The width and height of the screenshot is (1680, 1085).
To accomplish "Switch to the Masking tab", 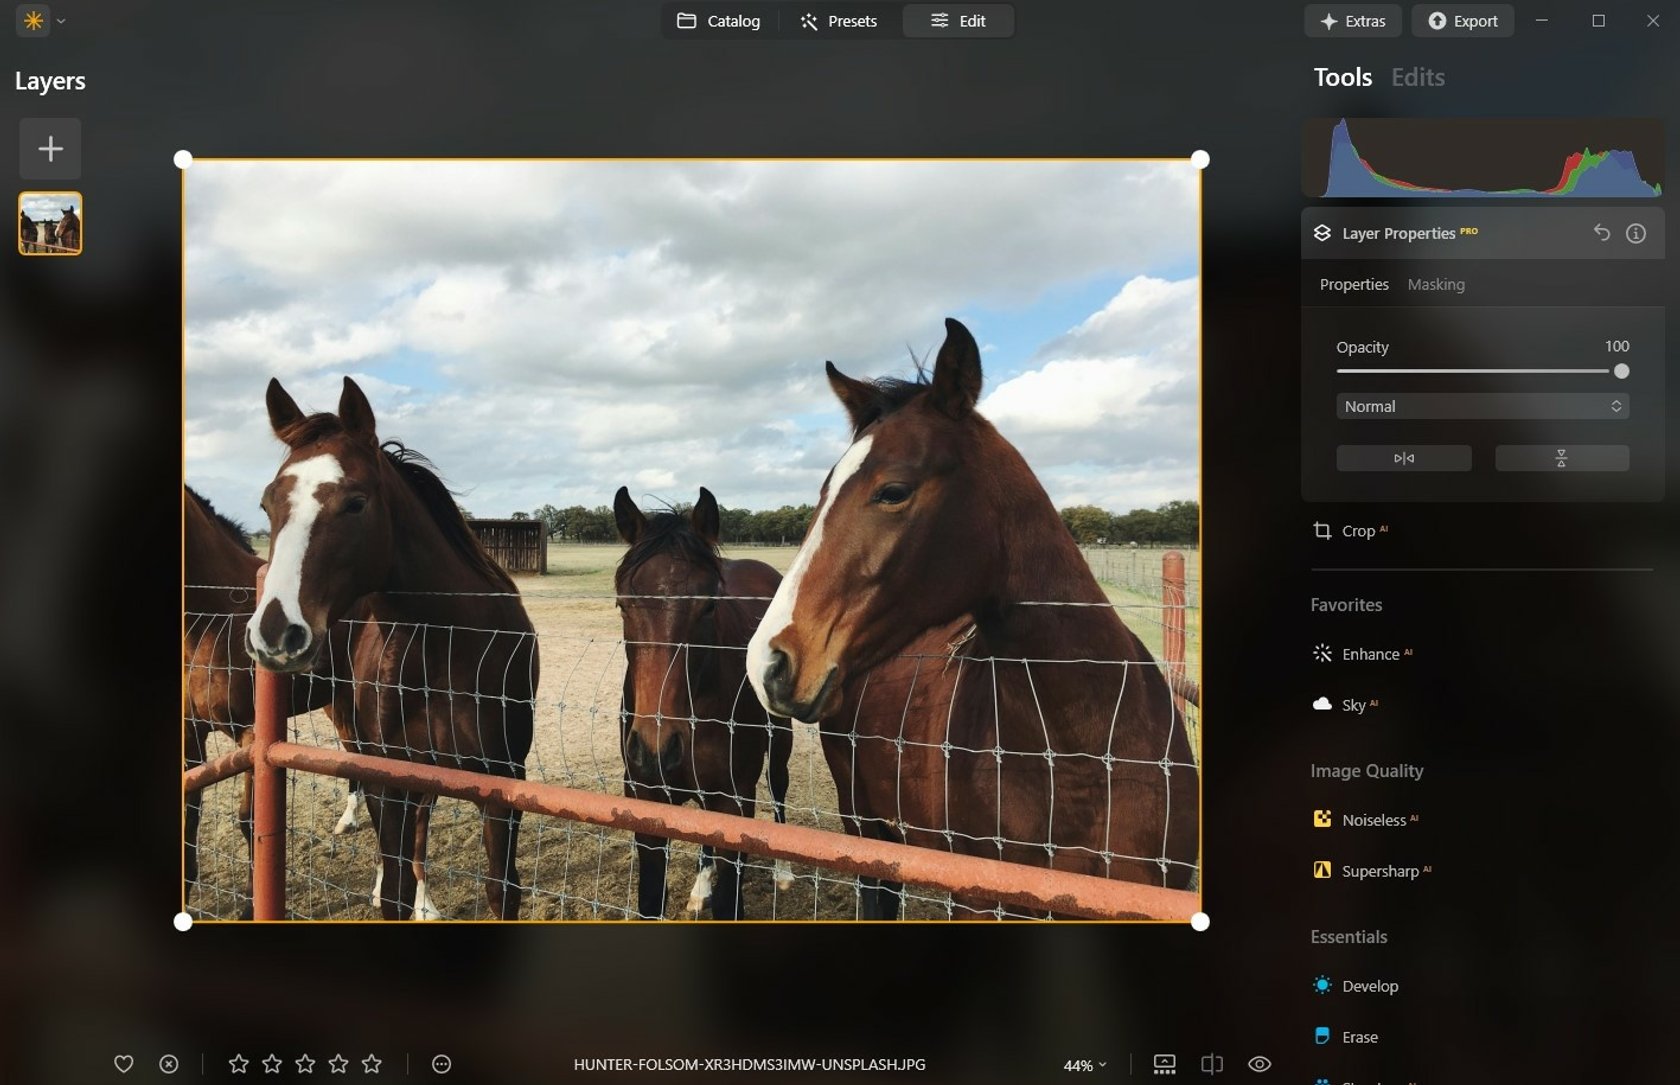I will 1435,285.
